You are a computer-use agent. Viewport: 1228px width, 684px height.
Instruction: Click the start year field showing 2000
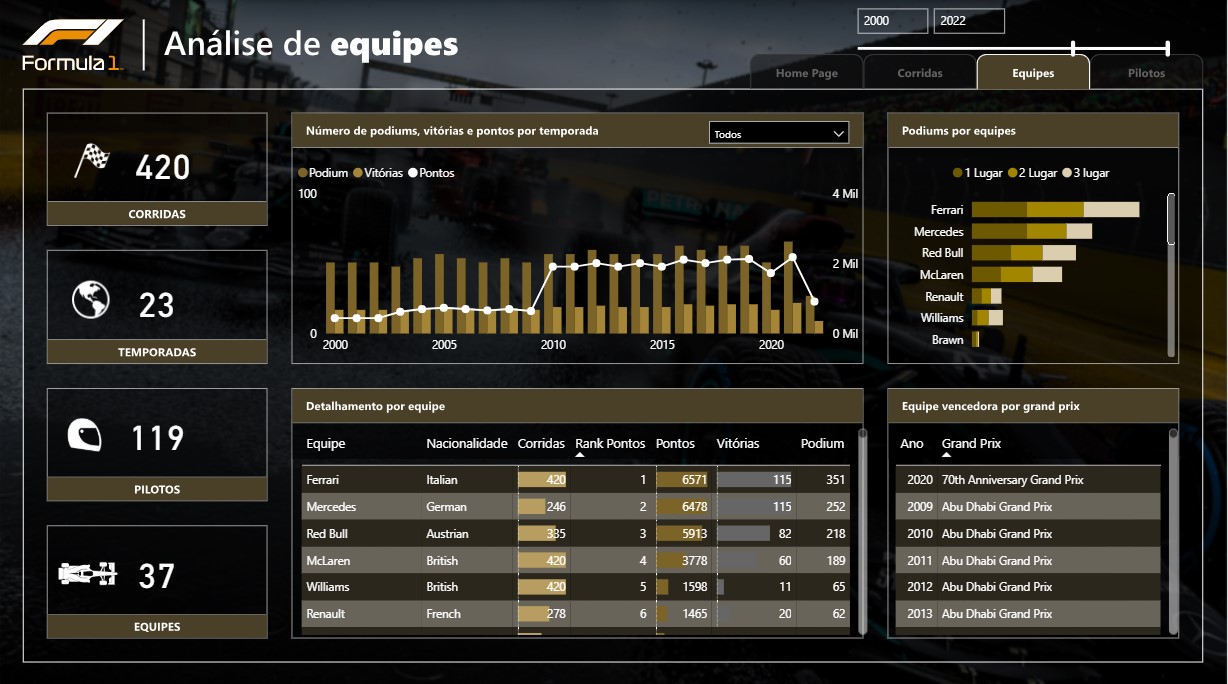[892, 20]
